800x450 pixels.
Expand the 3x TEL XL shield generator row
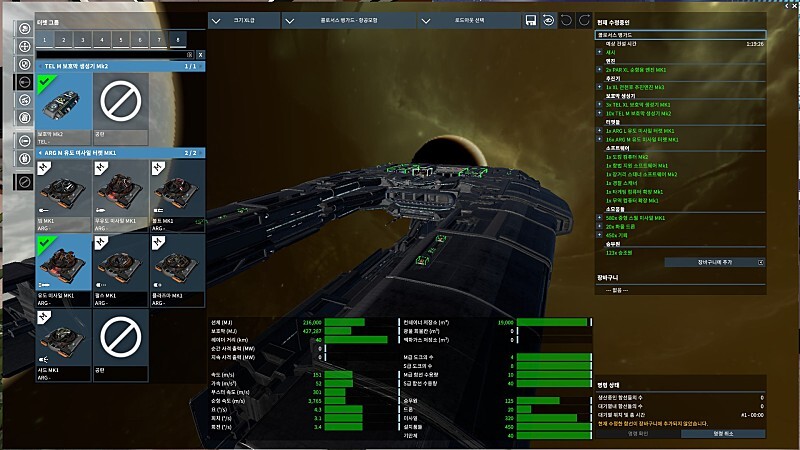599,104
